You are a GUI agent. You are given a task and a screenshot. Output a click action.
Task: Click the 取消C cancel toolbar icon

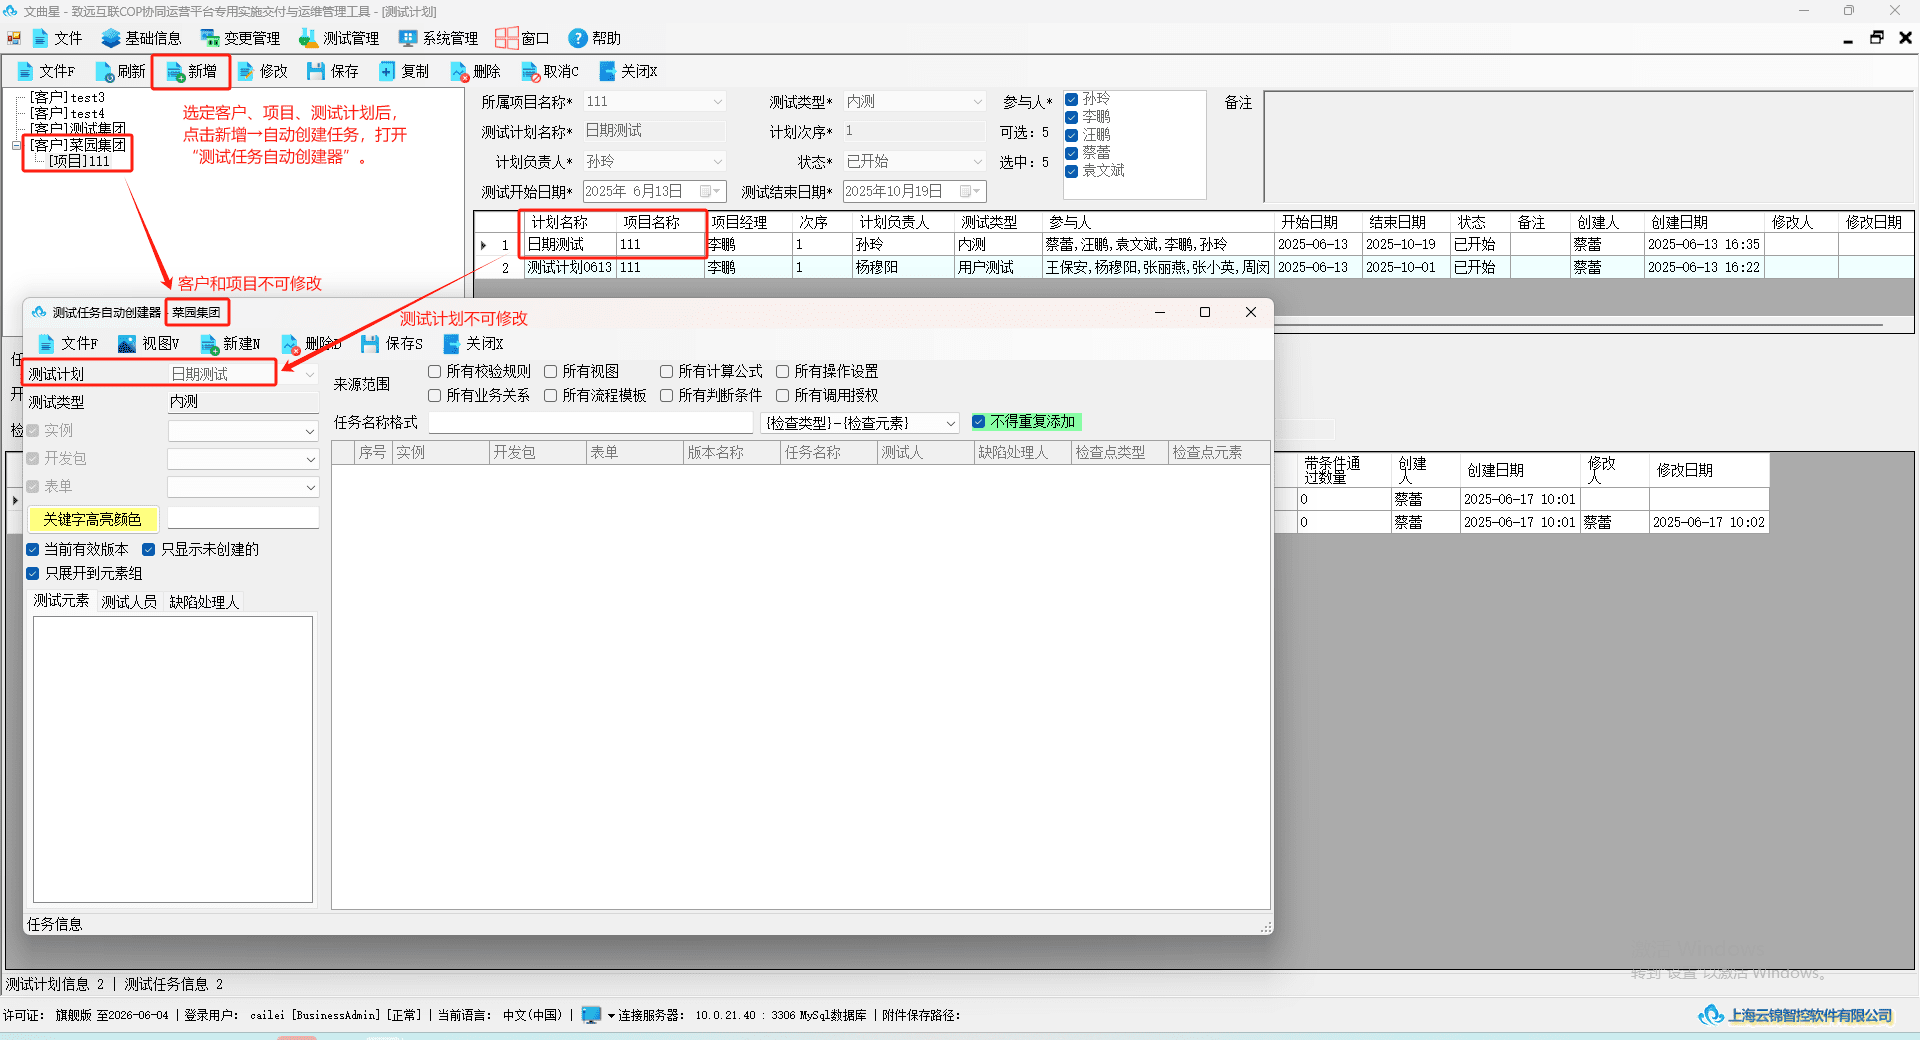click(530, 72)
